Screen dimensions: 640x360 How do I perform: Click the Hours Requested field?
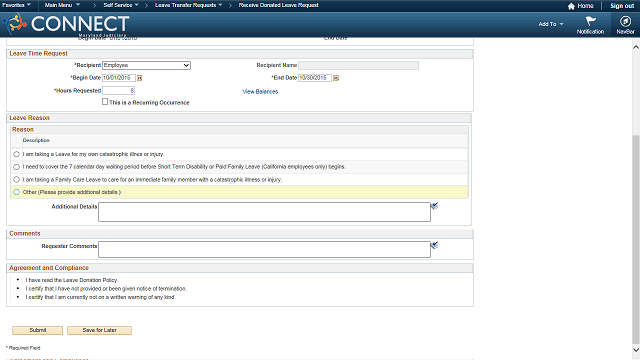[x=118, y=91]
